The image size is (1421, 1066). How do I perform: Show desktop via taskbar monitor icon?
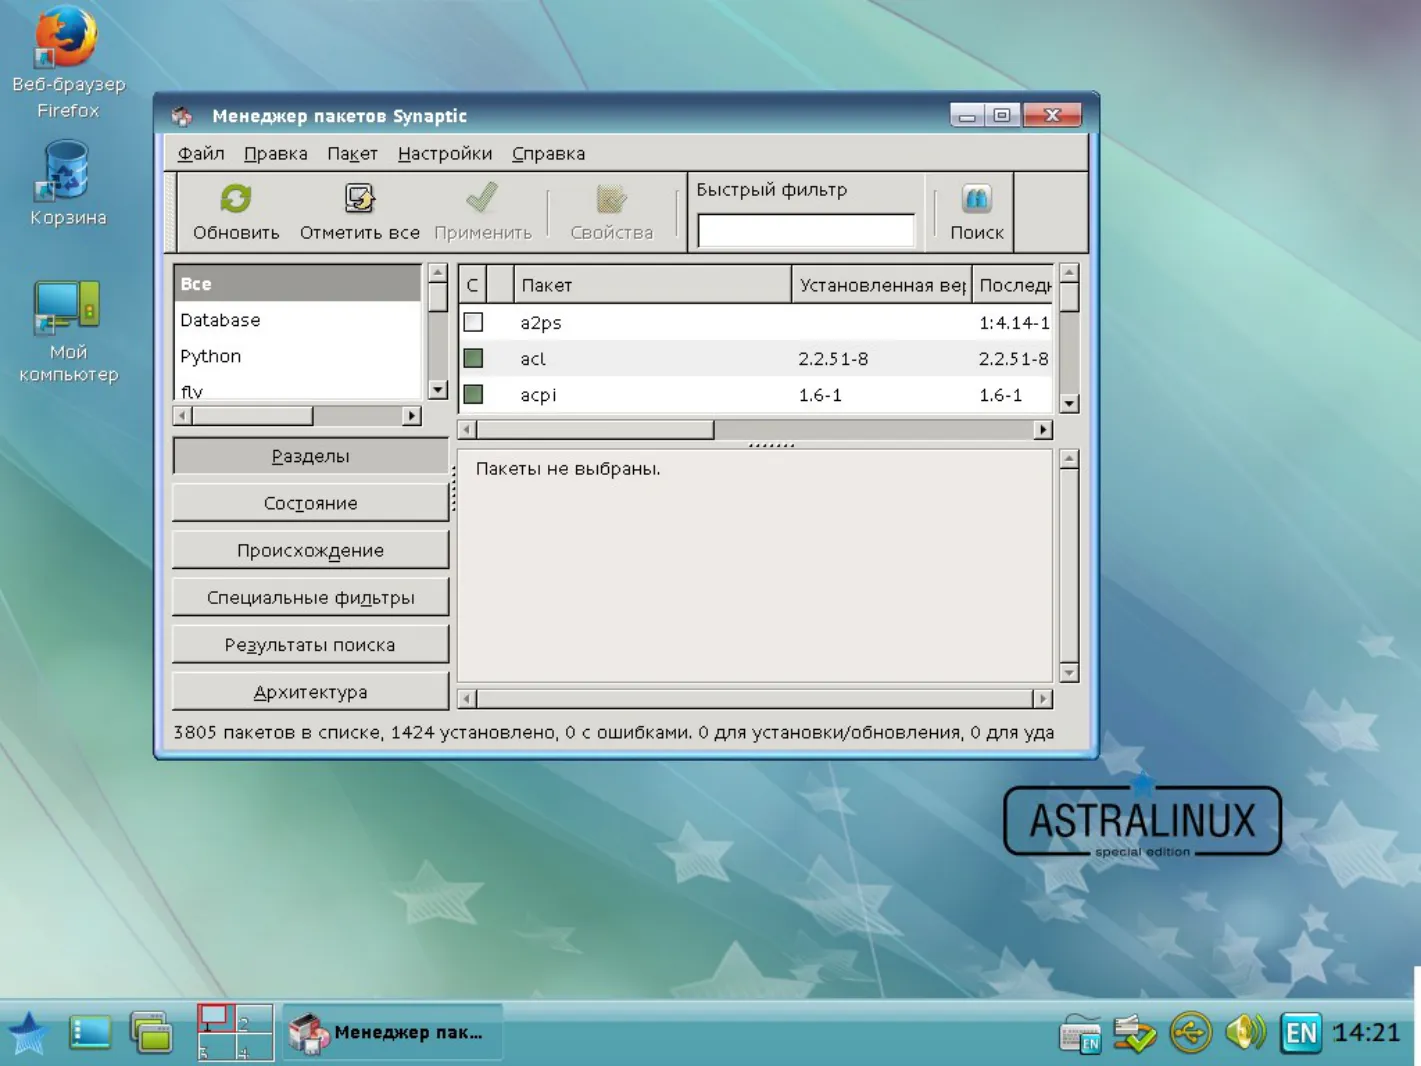(x=90, y=1033)
